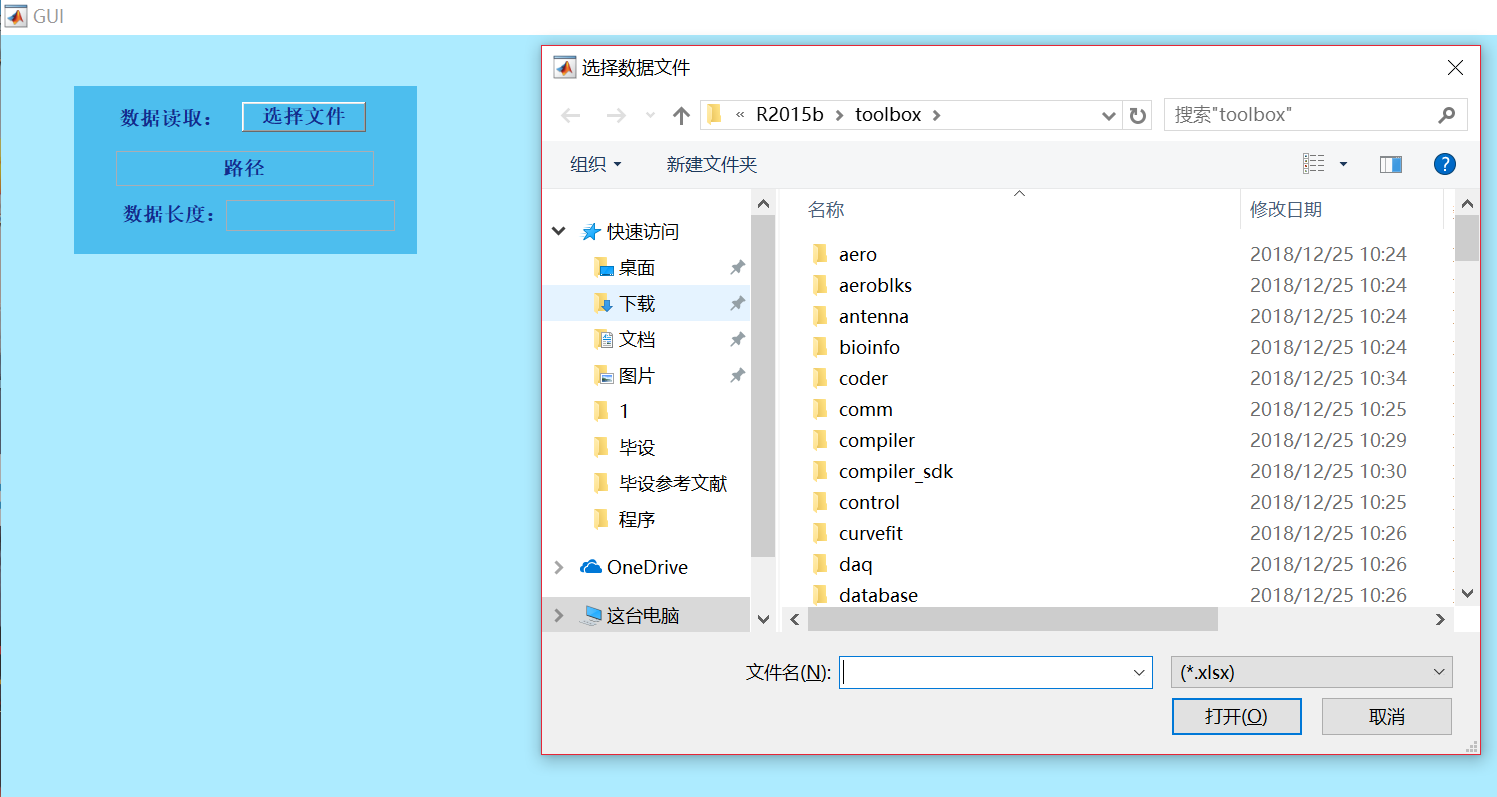Go up one folder level
Viewport: 1497px width, 797px height.
tap(682, 115)
